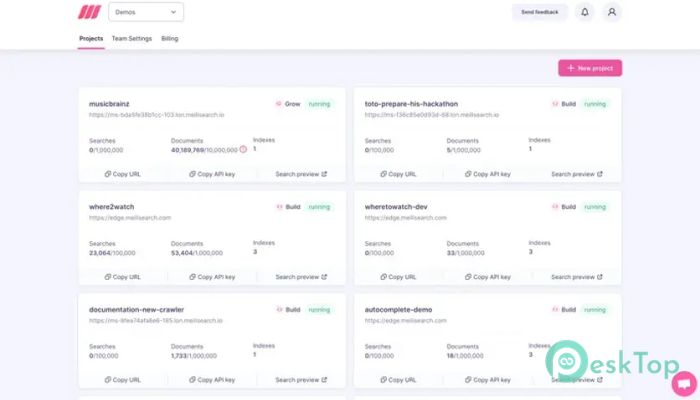Click the Build plan icon on autocomplete-demo

555,309
